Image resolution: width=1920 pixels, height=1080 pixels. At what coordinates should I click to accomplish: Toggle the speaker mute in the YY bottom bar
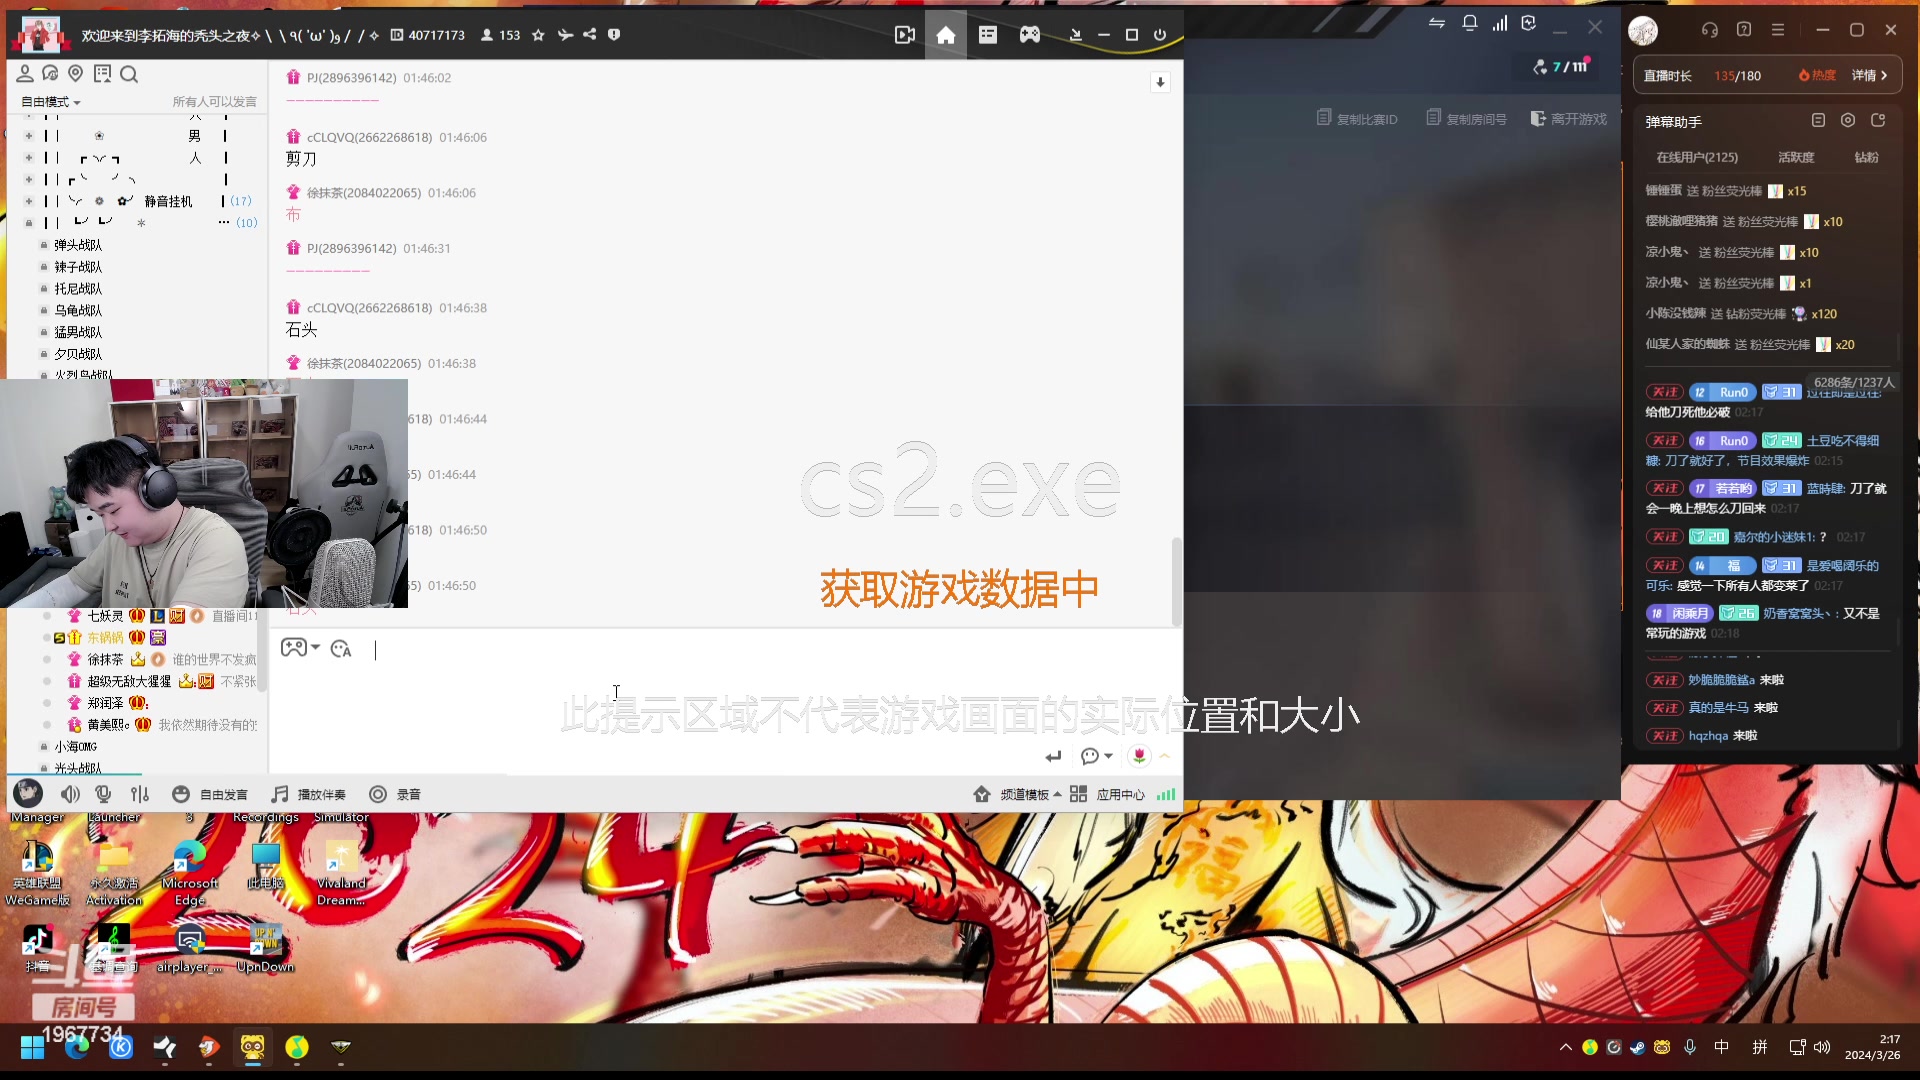[70, 794]
